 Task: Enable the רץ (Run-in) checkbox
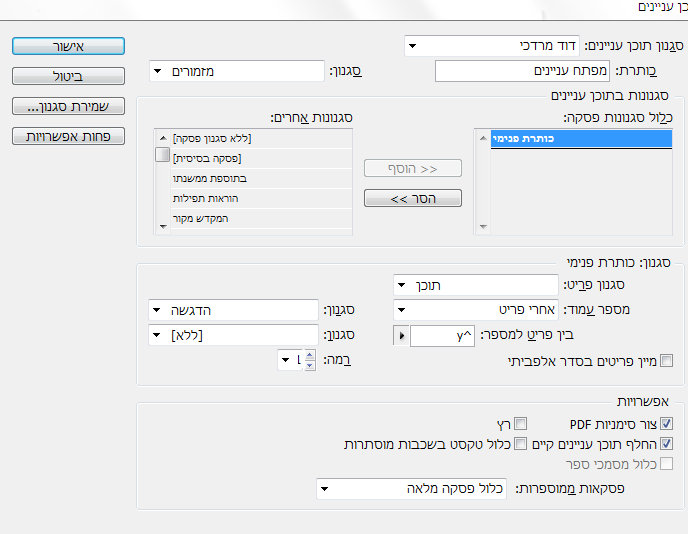(x=520, y=424)
